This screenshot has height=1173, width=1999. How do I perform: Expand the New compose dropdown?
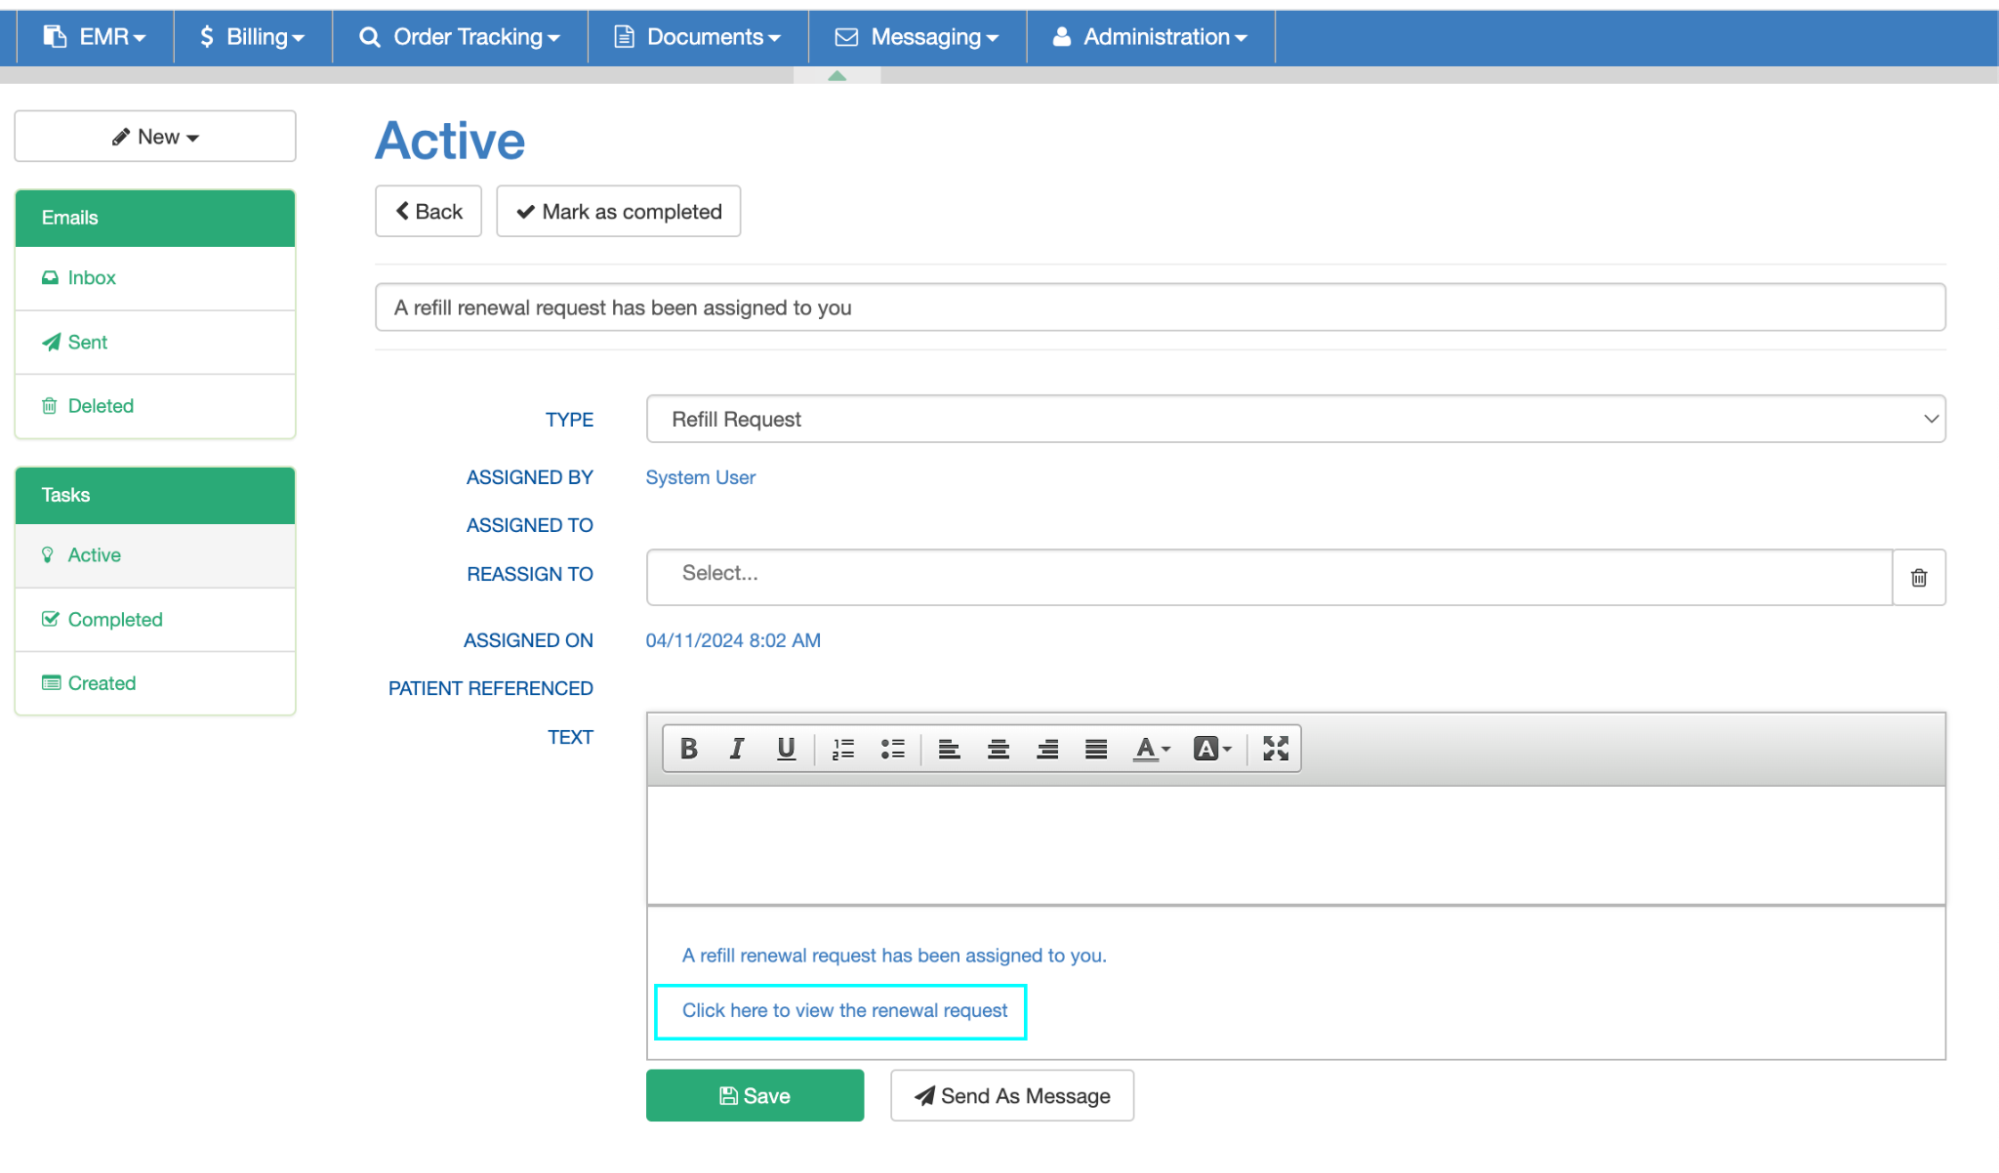pyautogui.click(x=155, y=137)
